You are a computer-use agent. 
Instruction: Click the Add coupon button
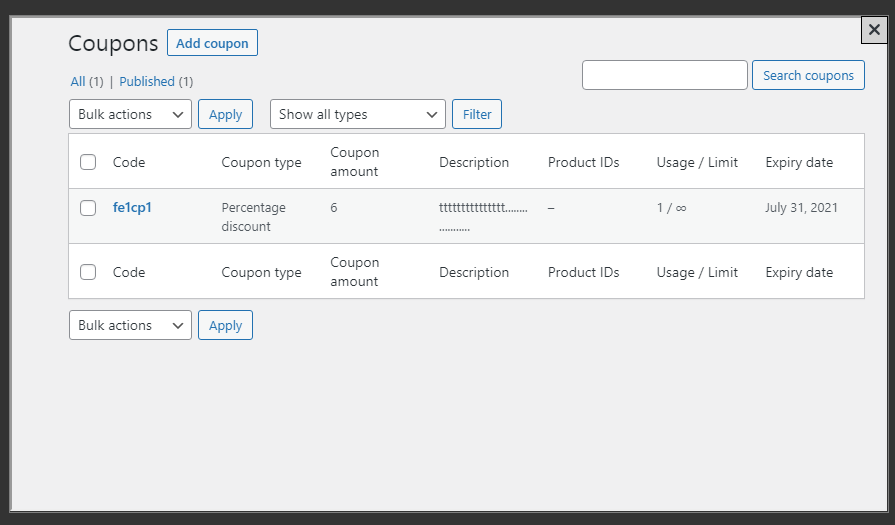click(x=212, y=43)
